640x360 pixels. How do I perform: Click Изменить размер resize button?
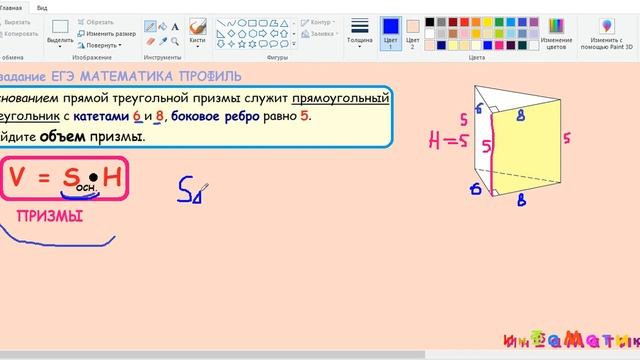(107, 33)
